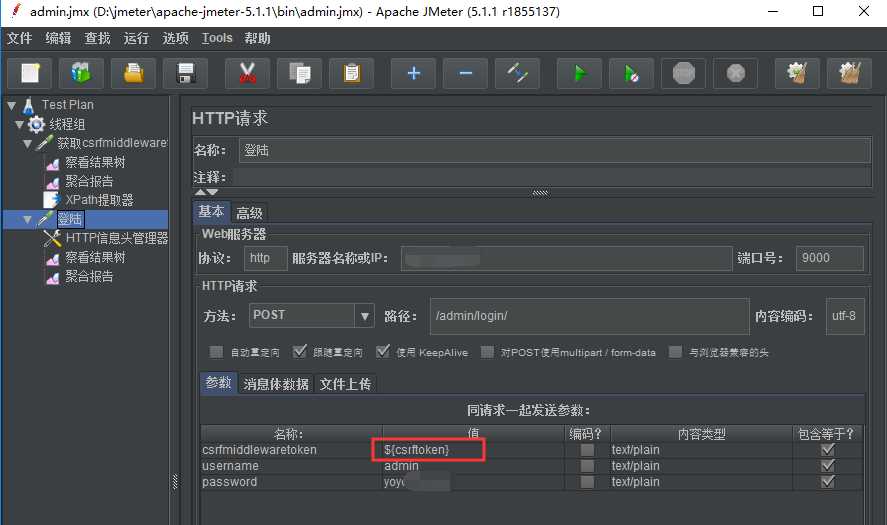The width and height of the screenshot is (887, 525).
Task: Click the Clear All results icon
Action: (849, 74)
